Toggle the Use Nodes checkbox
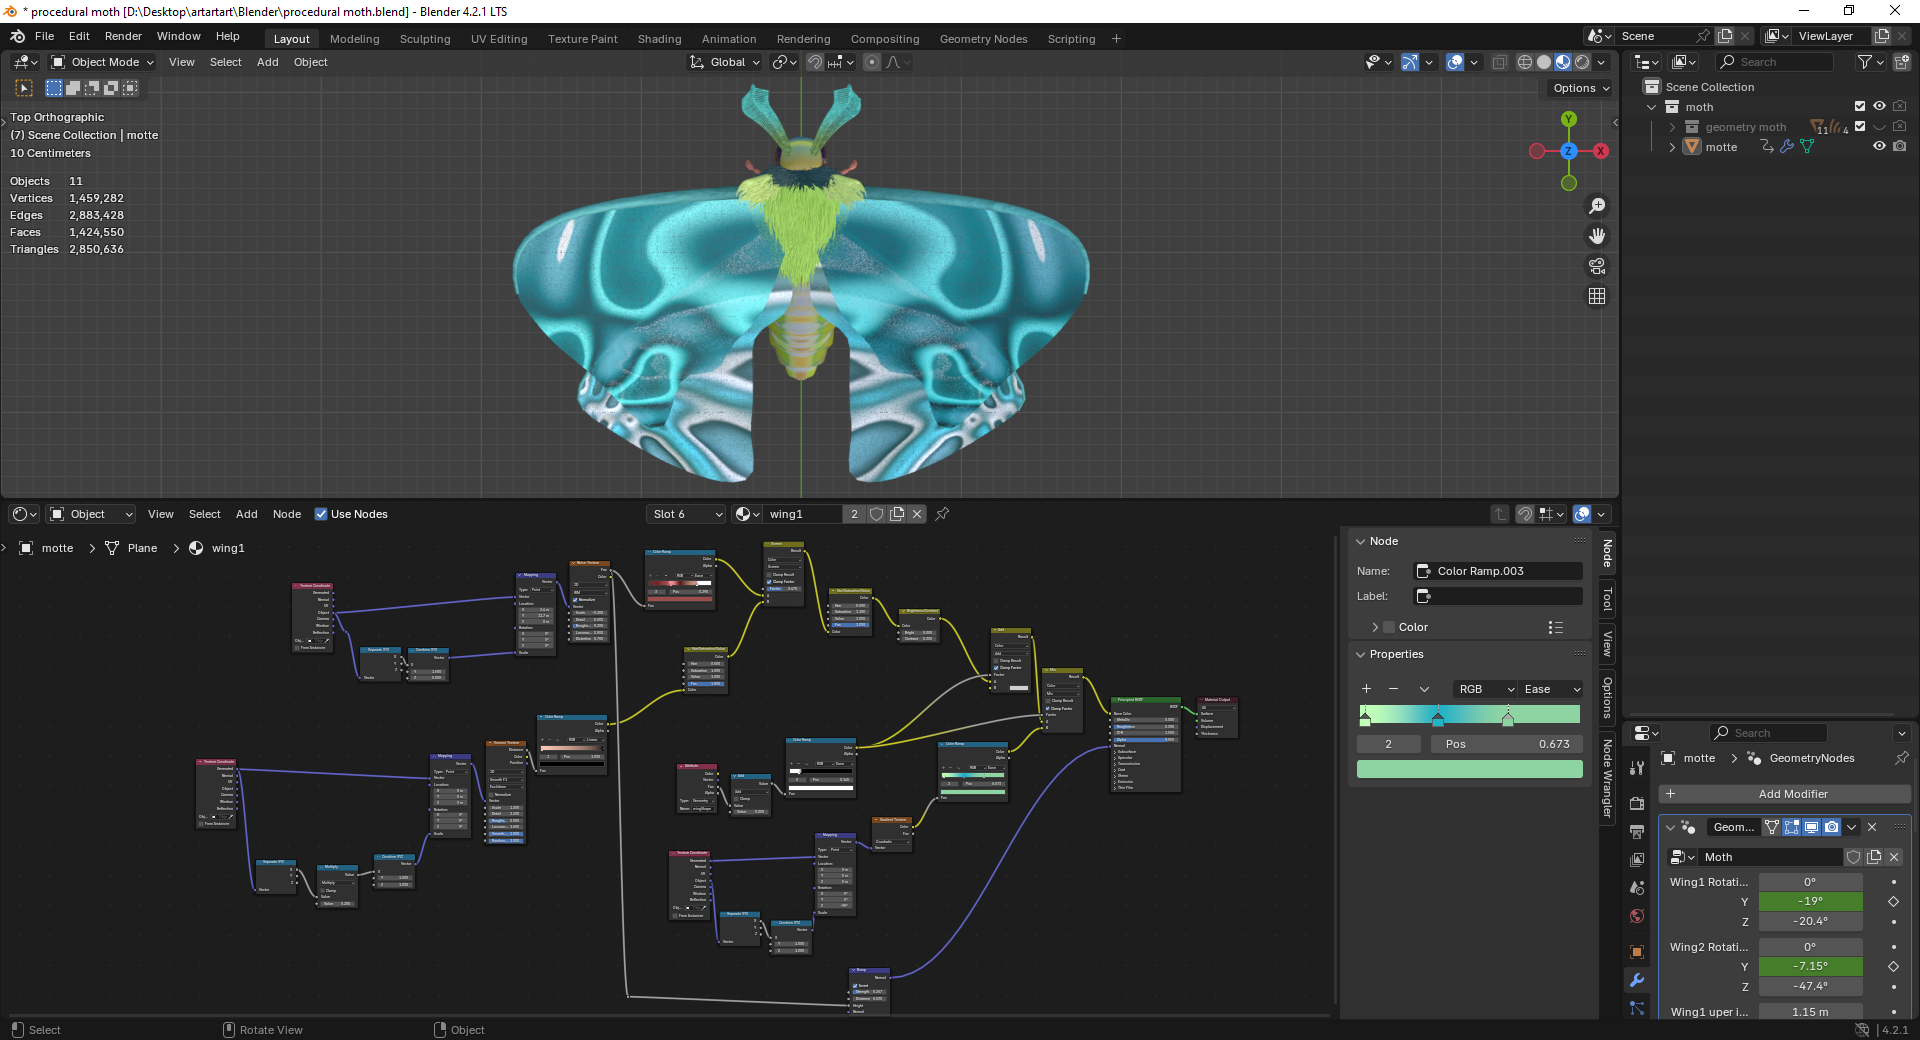The height and width of the screenshot is (1040, 1920). pyautogui.click(x=321, y=514)
